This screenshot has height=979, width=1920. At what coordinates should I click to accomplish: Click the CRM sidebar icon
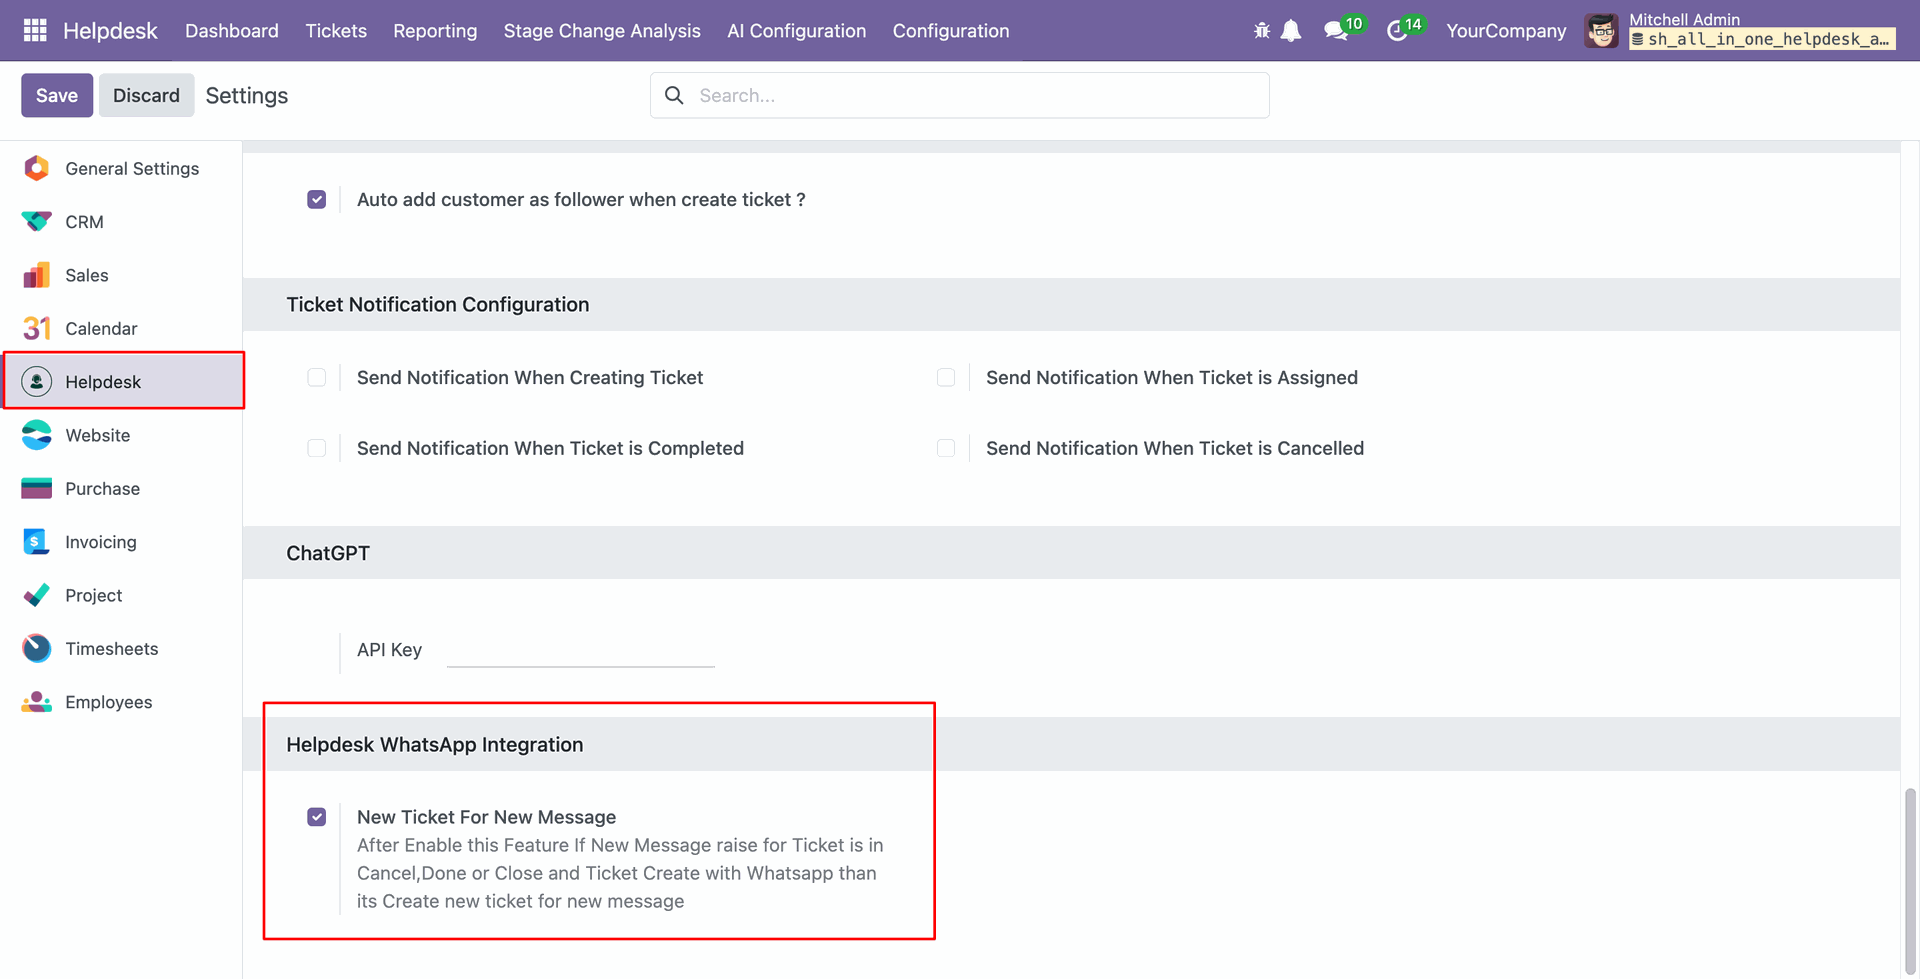pos(37,222)
